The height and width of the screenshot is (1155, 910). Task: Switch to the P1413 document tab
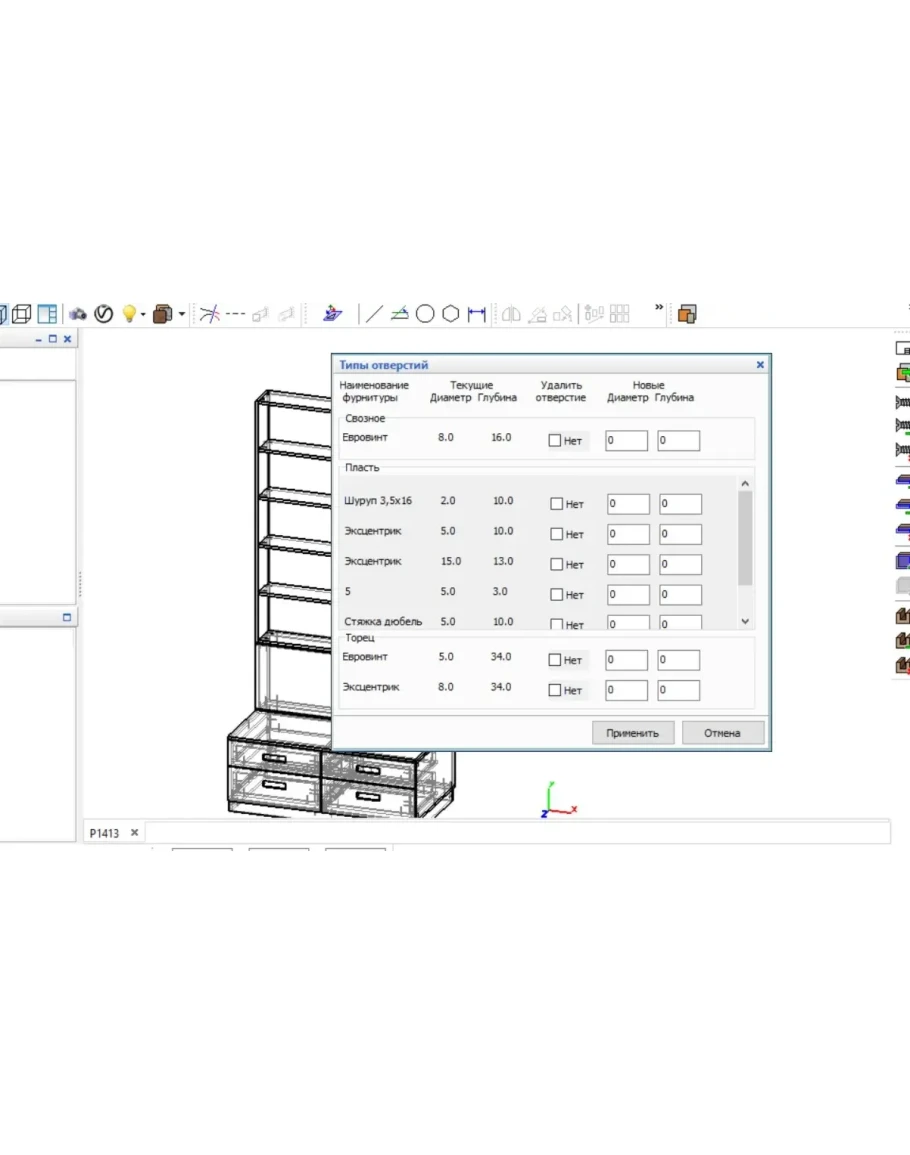(104, 832)
